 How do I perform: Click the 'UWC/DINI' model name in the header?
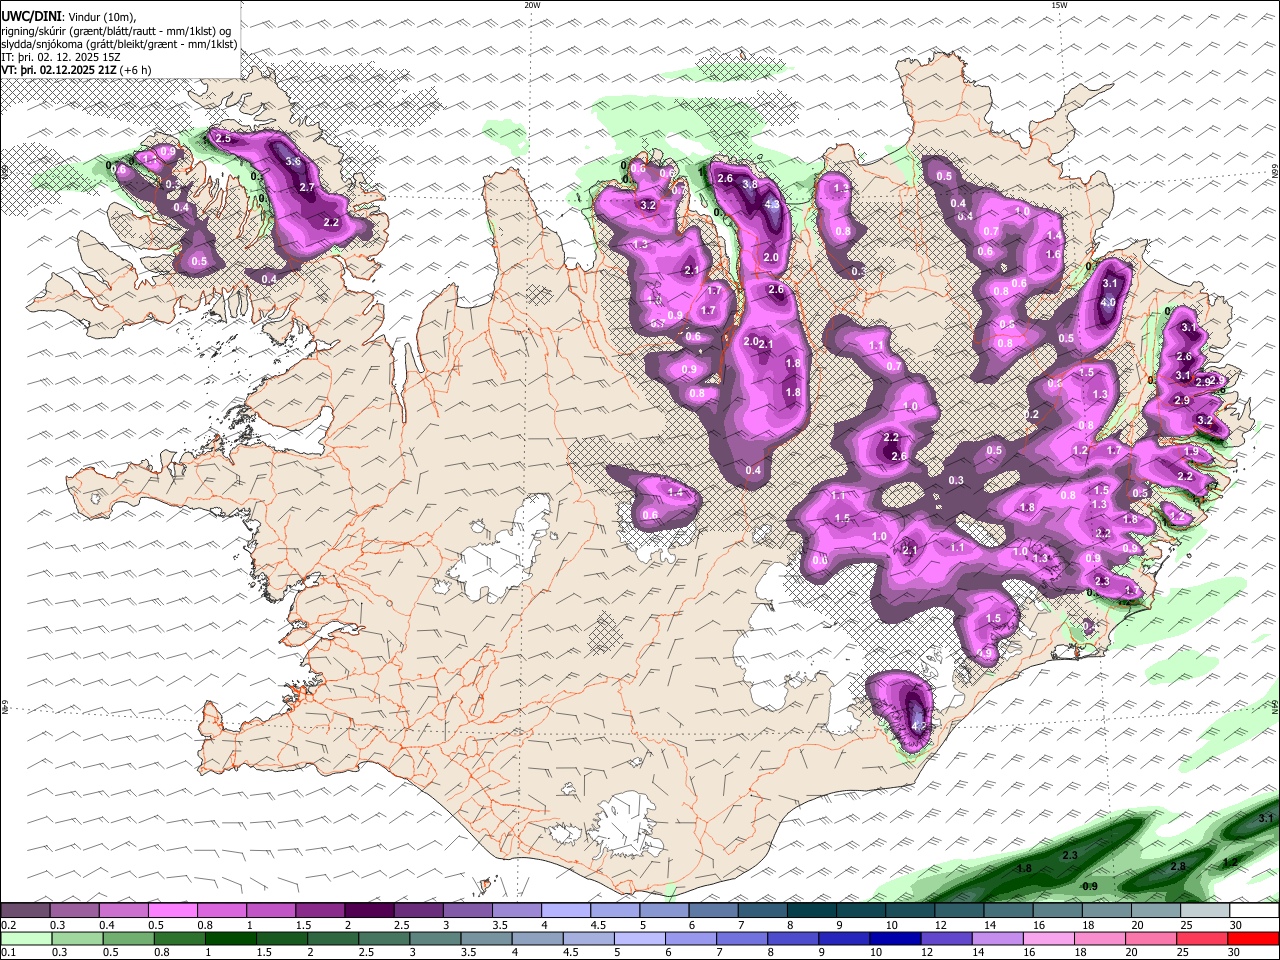coord(30,17)
